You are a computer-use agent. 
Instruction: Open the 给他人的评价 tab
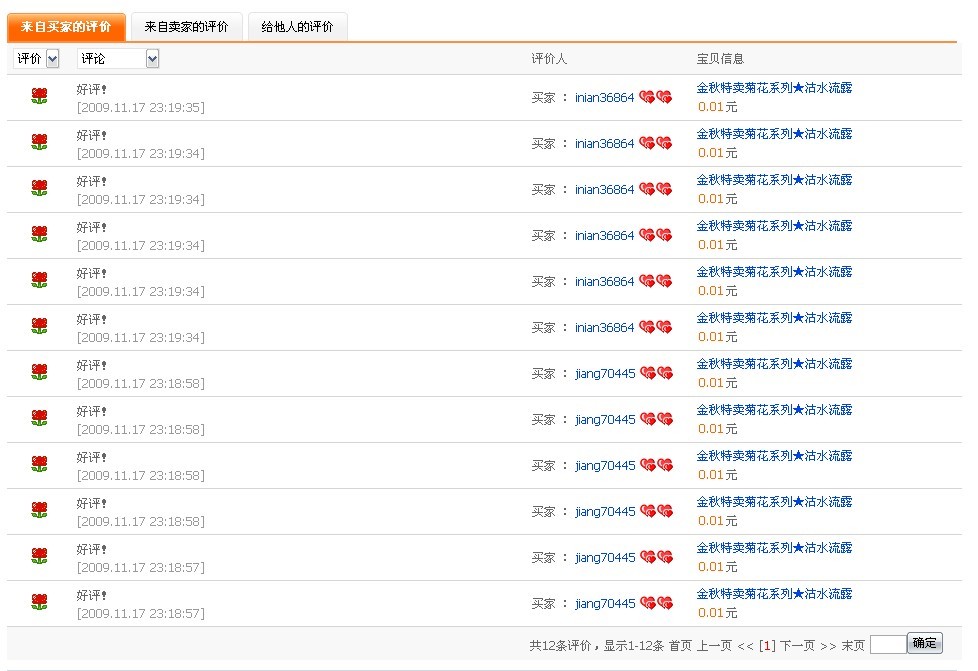tap(297, 27)
